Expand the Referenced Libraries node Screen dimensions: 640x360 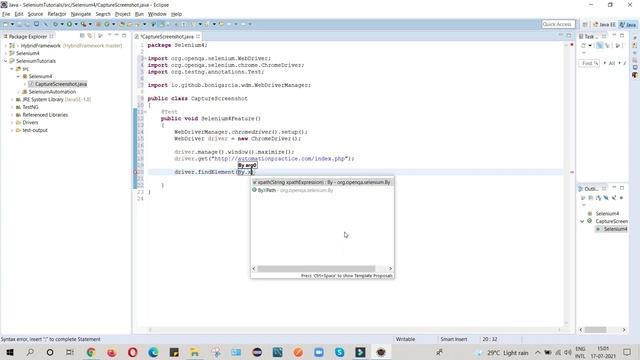[12, 115]
